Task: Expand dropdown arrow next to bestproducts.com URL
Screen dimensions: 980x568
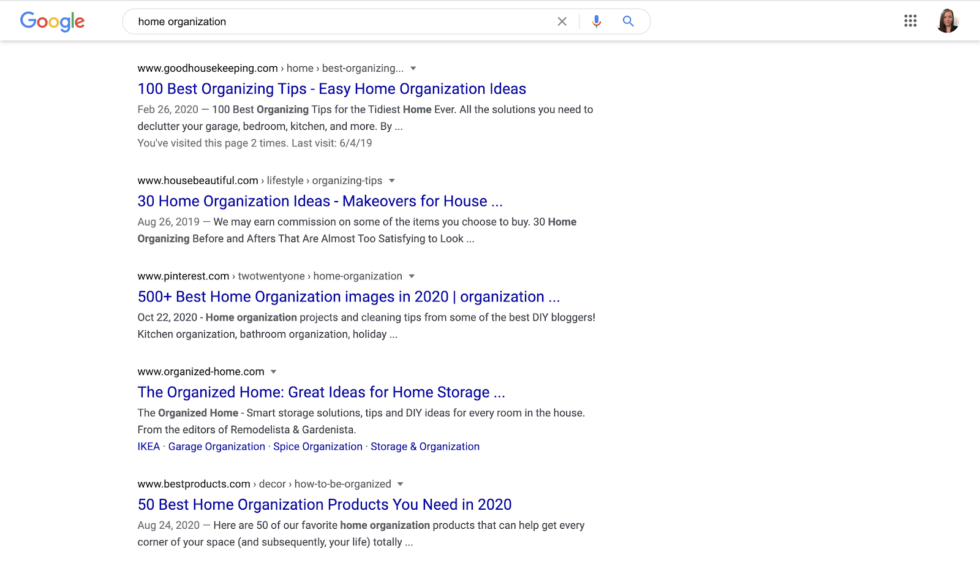Action: 401,484
